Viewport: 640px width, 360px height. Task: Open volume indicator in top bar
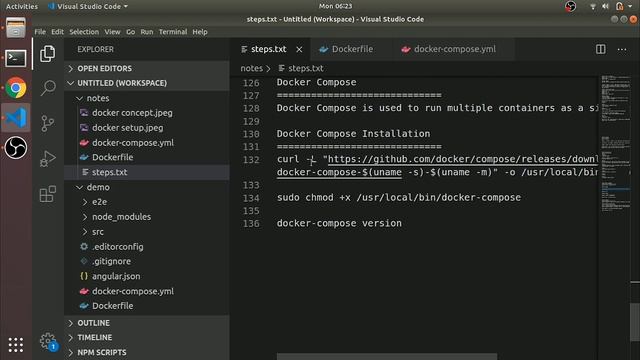click(x=605, y=6)
